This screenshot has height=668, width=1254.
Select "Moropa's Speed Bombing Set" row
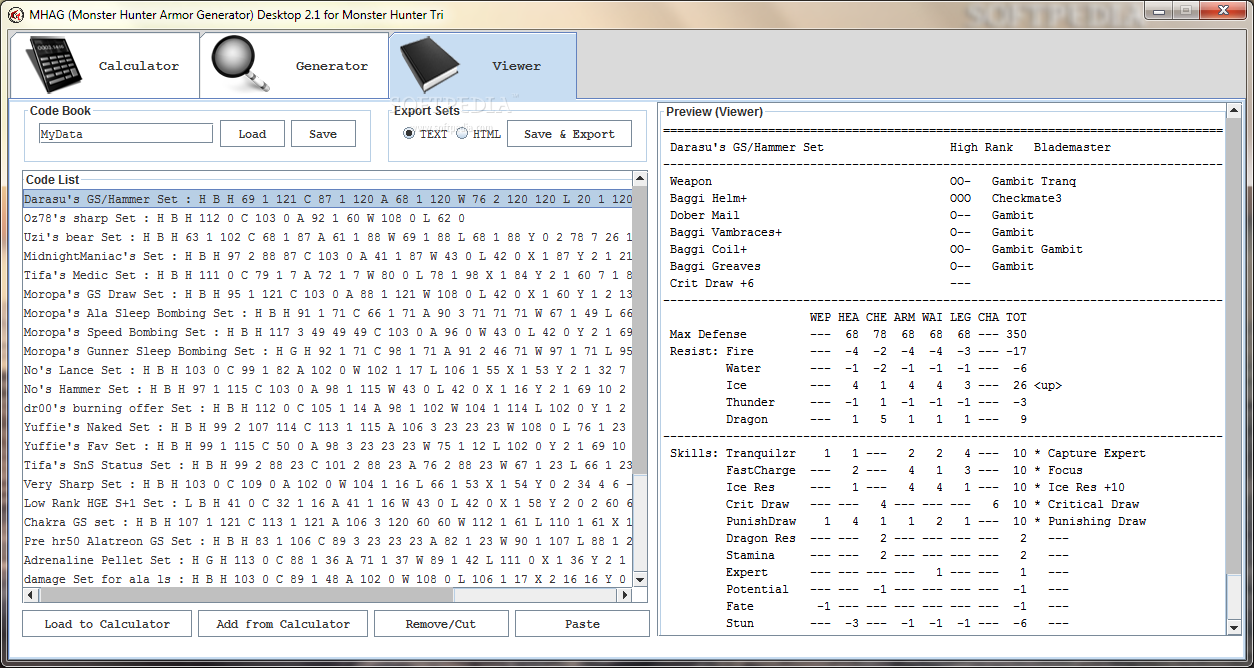point(328,332)
